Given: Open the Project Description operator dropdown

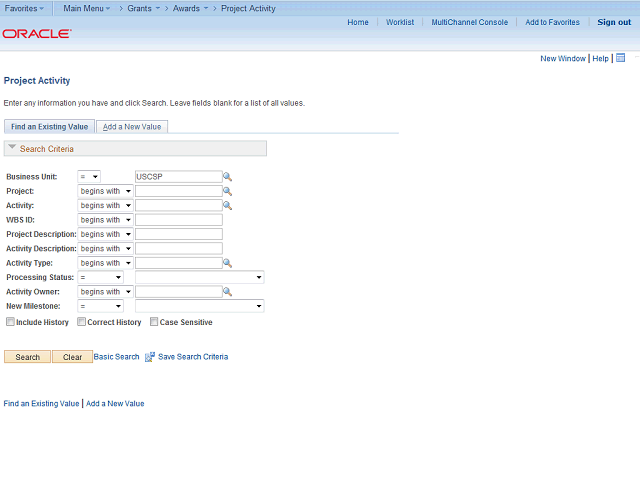Looking at the screenshot, I should click(x=105, y=234).
